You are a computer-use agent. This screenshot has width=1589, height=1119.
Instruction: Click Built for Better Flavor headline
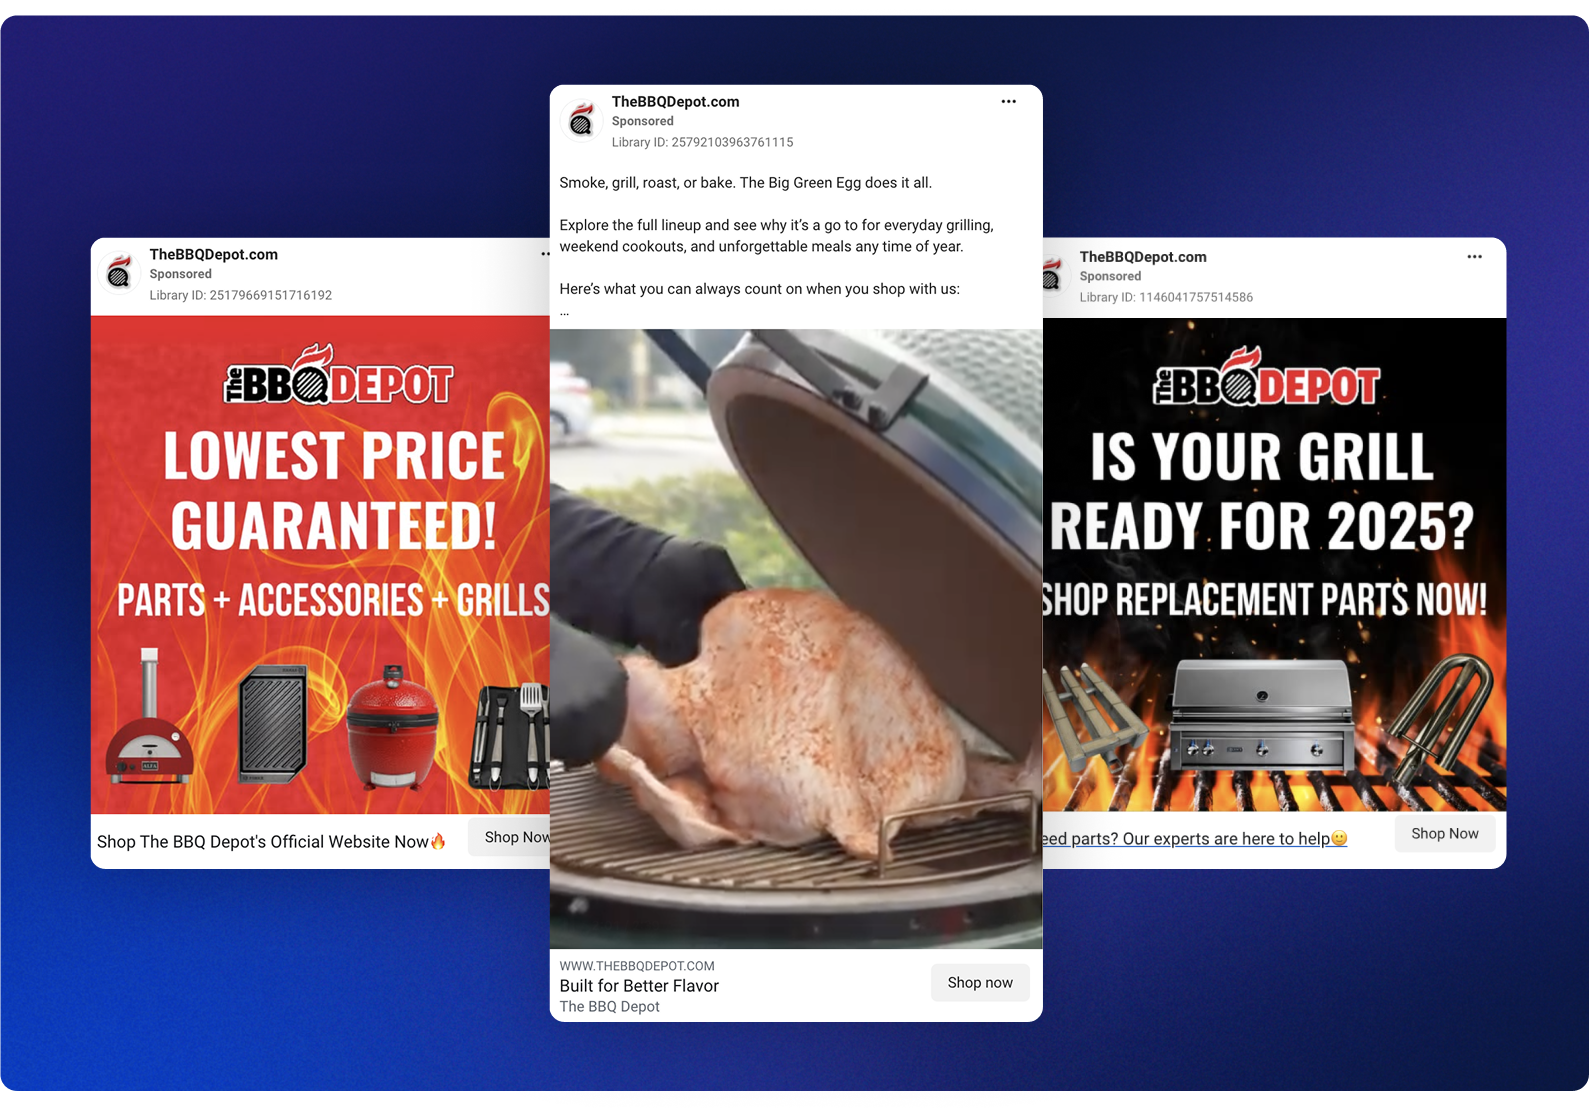click(639, 986)
